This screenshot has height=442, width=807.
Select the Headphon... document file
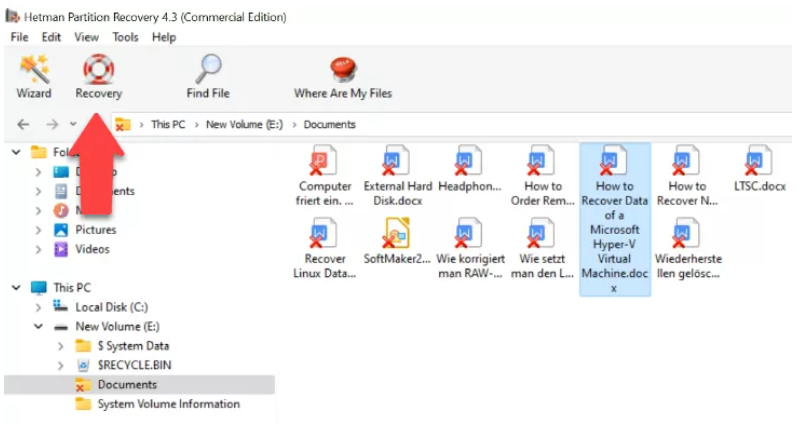(x=469, y=170)
